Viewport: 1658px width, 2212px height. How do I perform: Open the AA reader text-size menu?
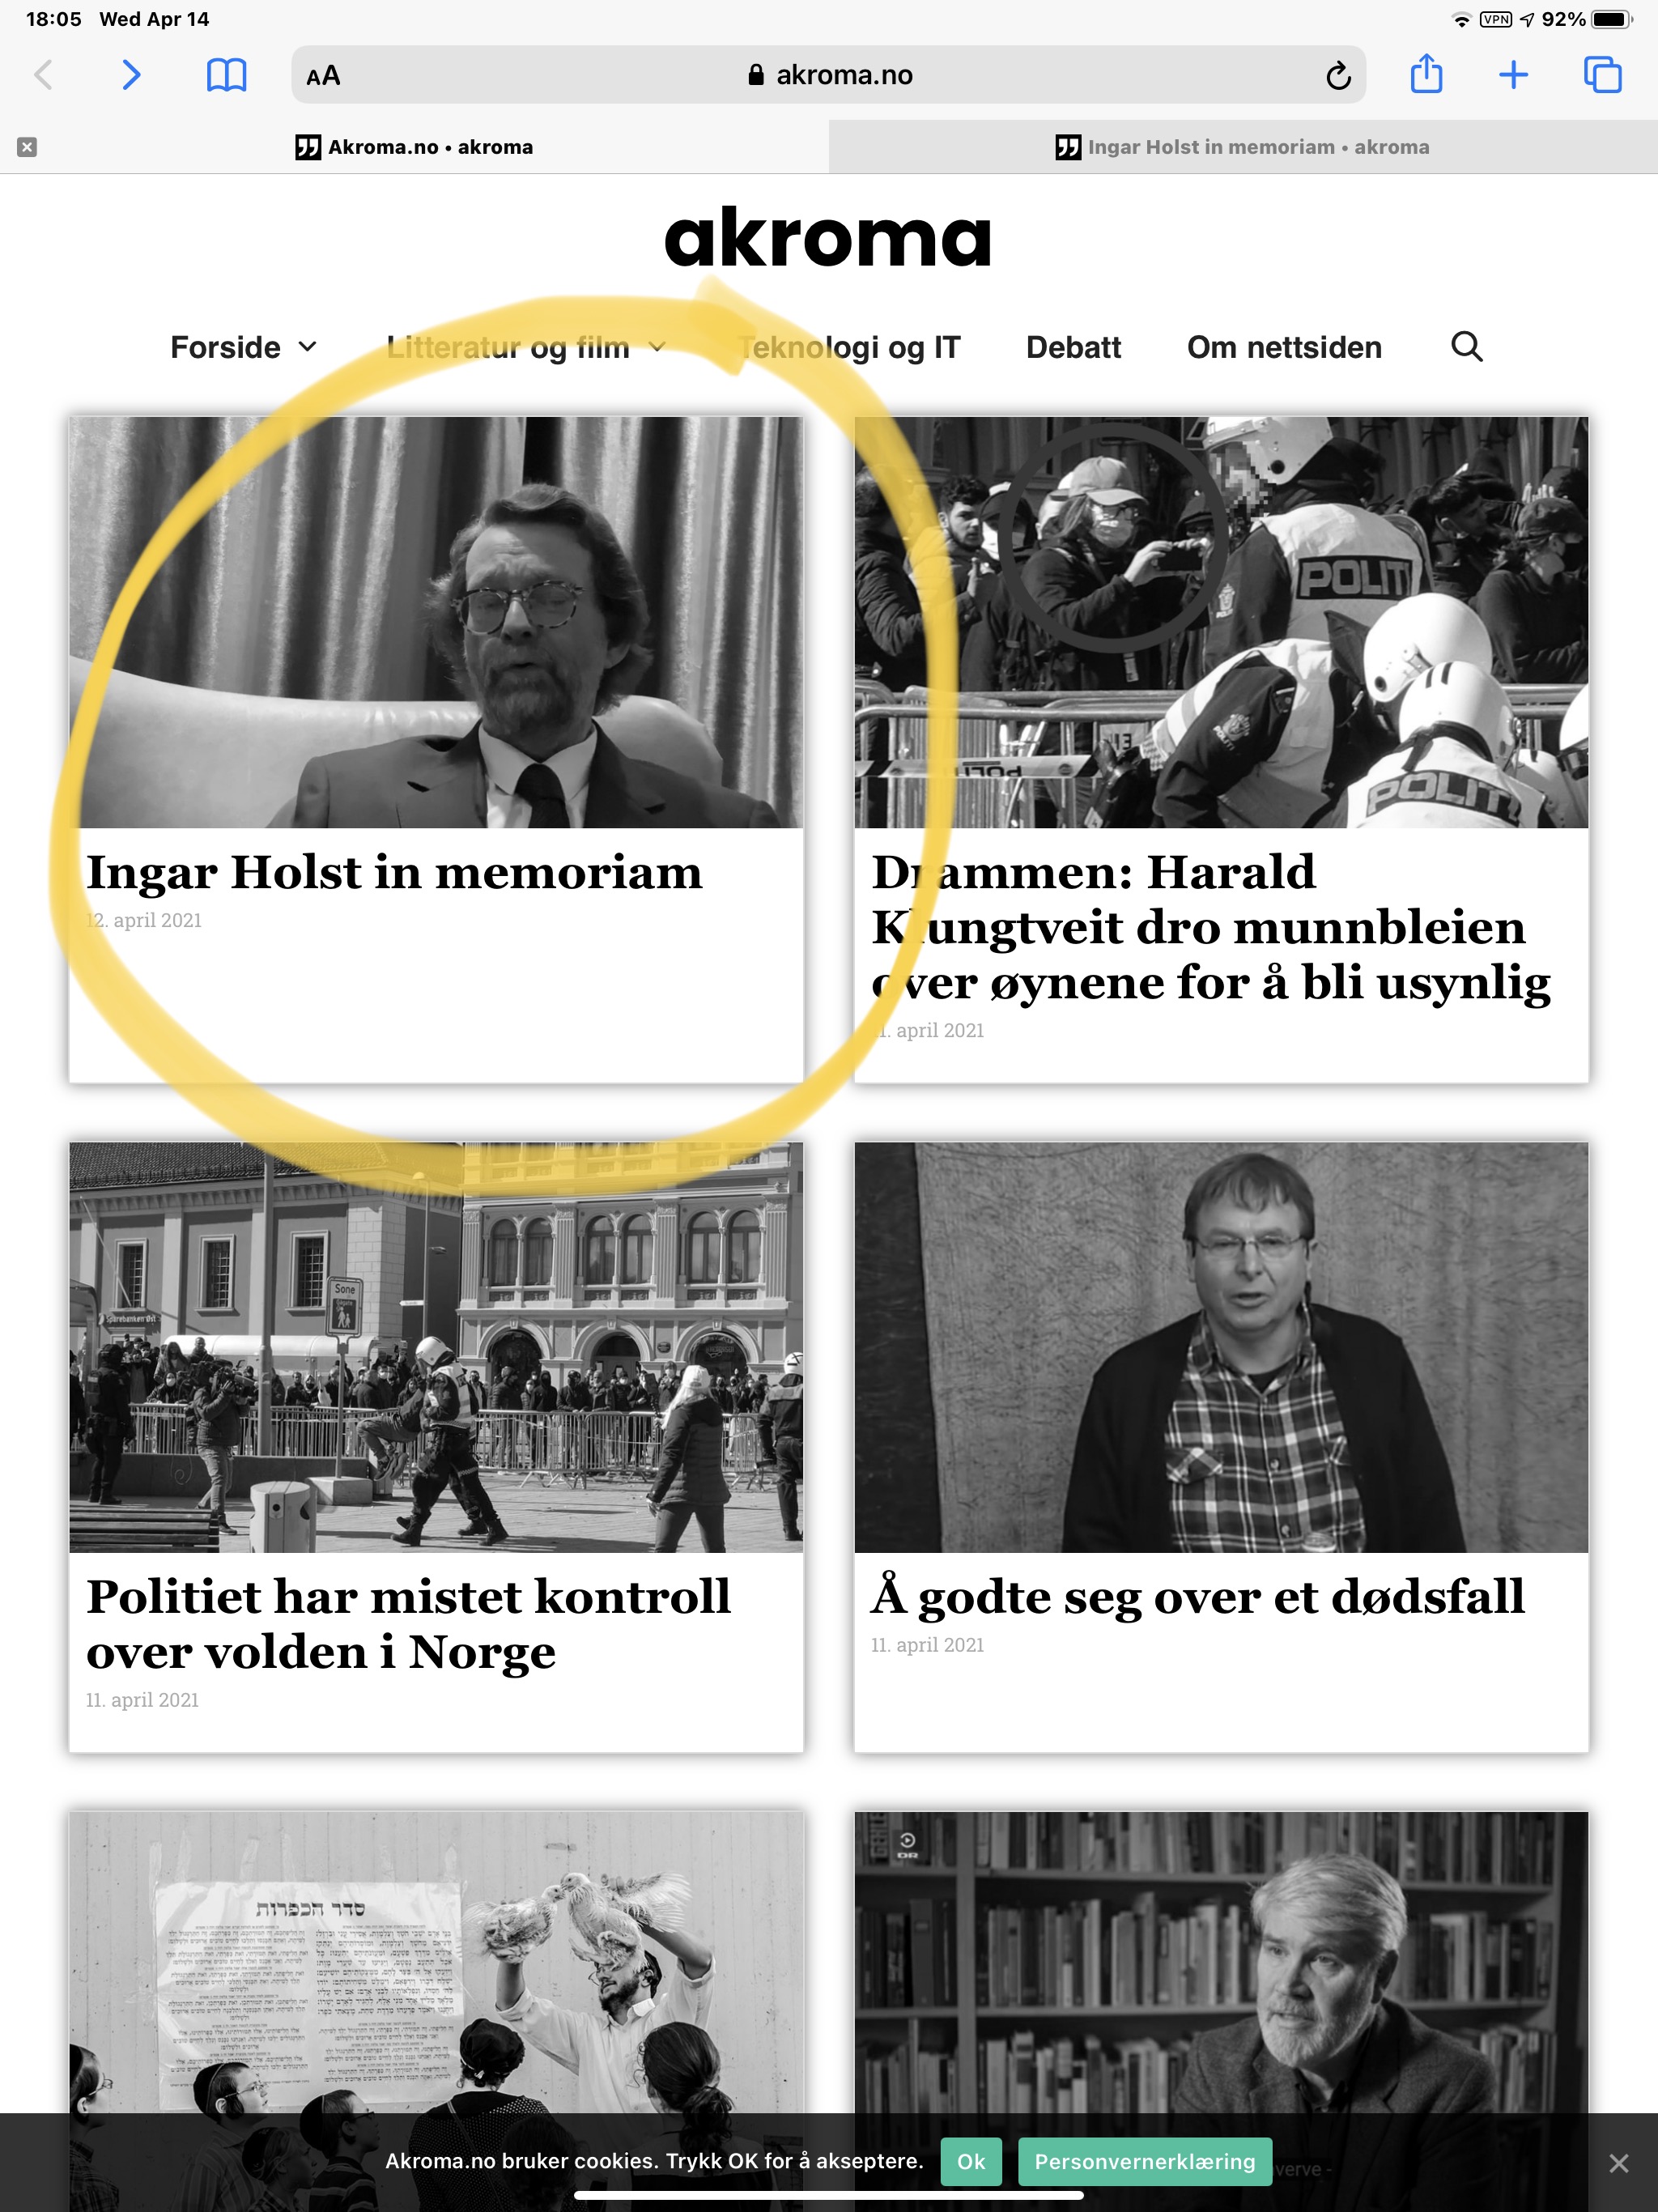[x=323, y=76]
